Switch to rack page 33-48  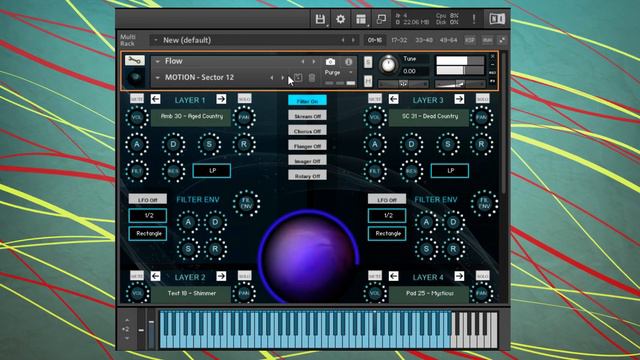pyautogui.click(x=424, y=40)
